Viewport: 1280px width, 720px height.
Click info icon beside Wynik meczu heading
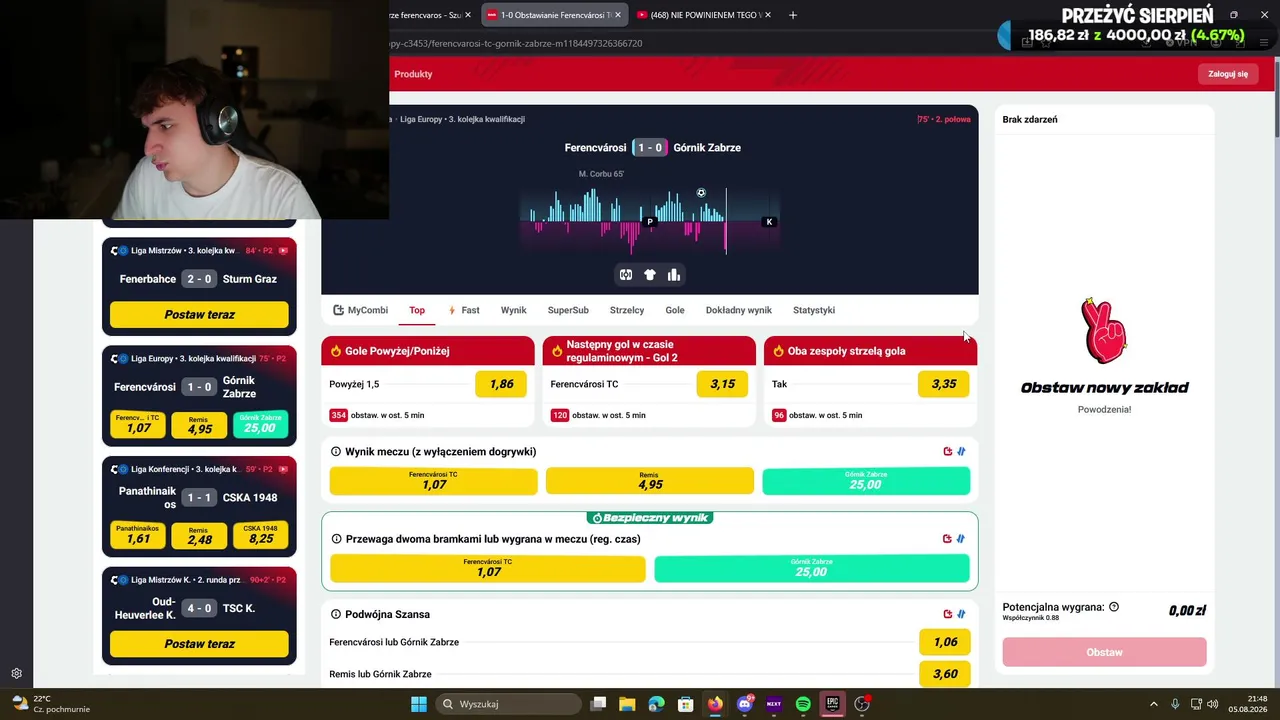click(x=336, y=452)
